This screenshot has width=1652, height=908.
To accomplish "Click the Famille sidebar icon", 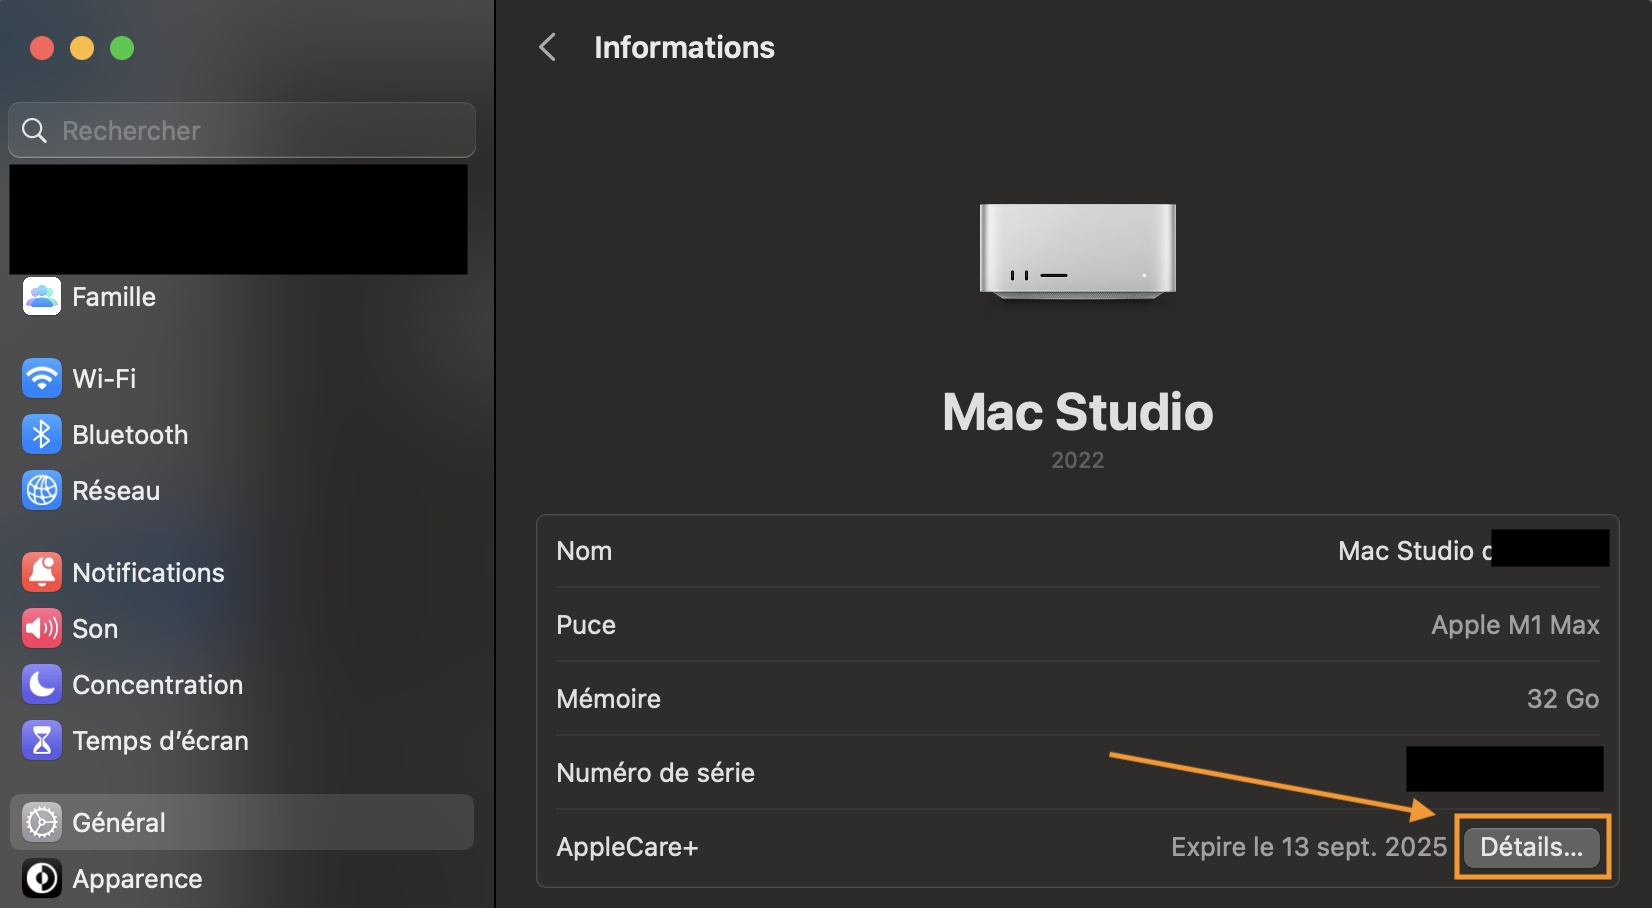I will click(42, 297).
